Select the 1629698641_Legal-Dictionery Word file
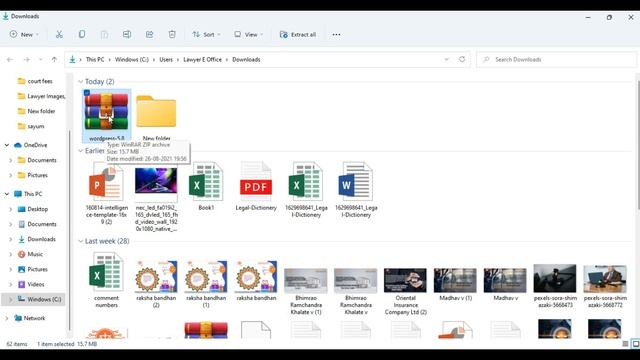This screenshot has width=640, height=360. [356, 189]
